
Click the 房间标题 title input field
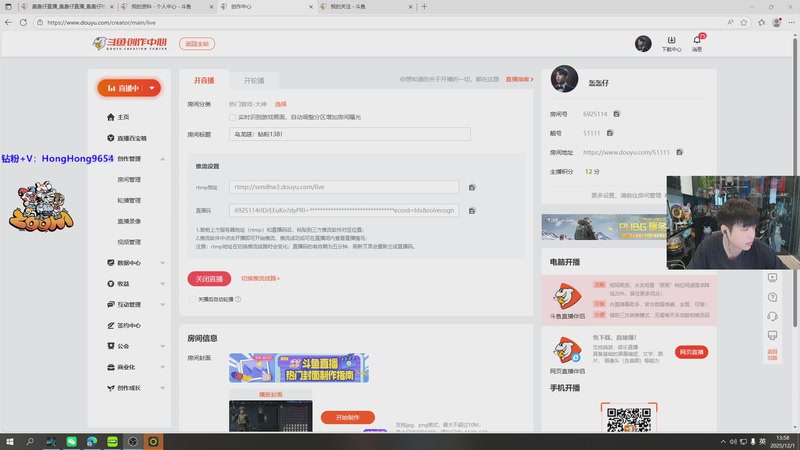point(349,134)
